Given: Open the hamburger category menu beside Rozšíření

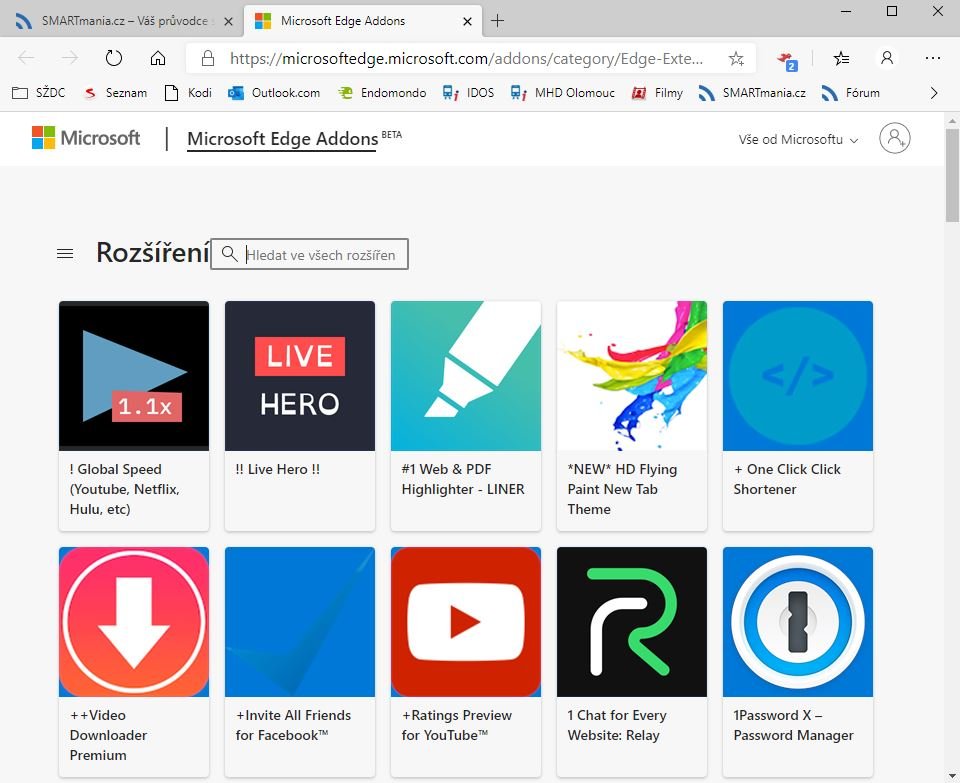Looking at the screenshot, I should coord(65,253).
